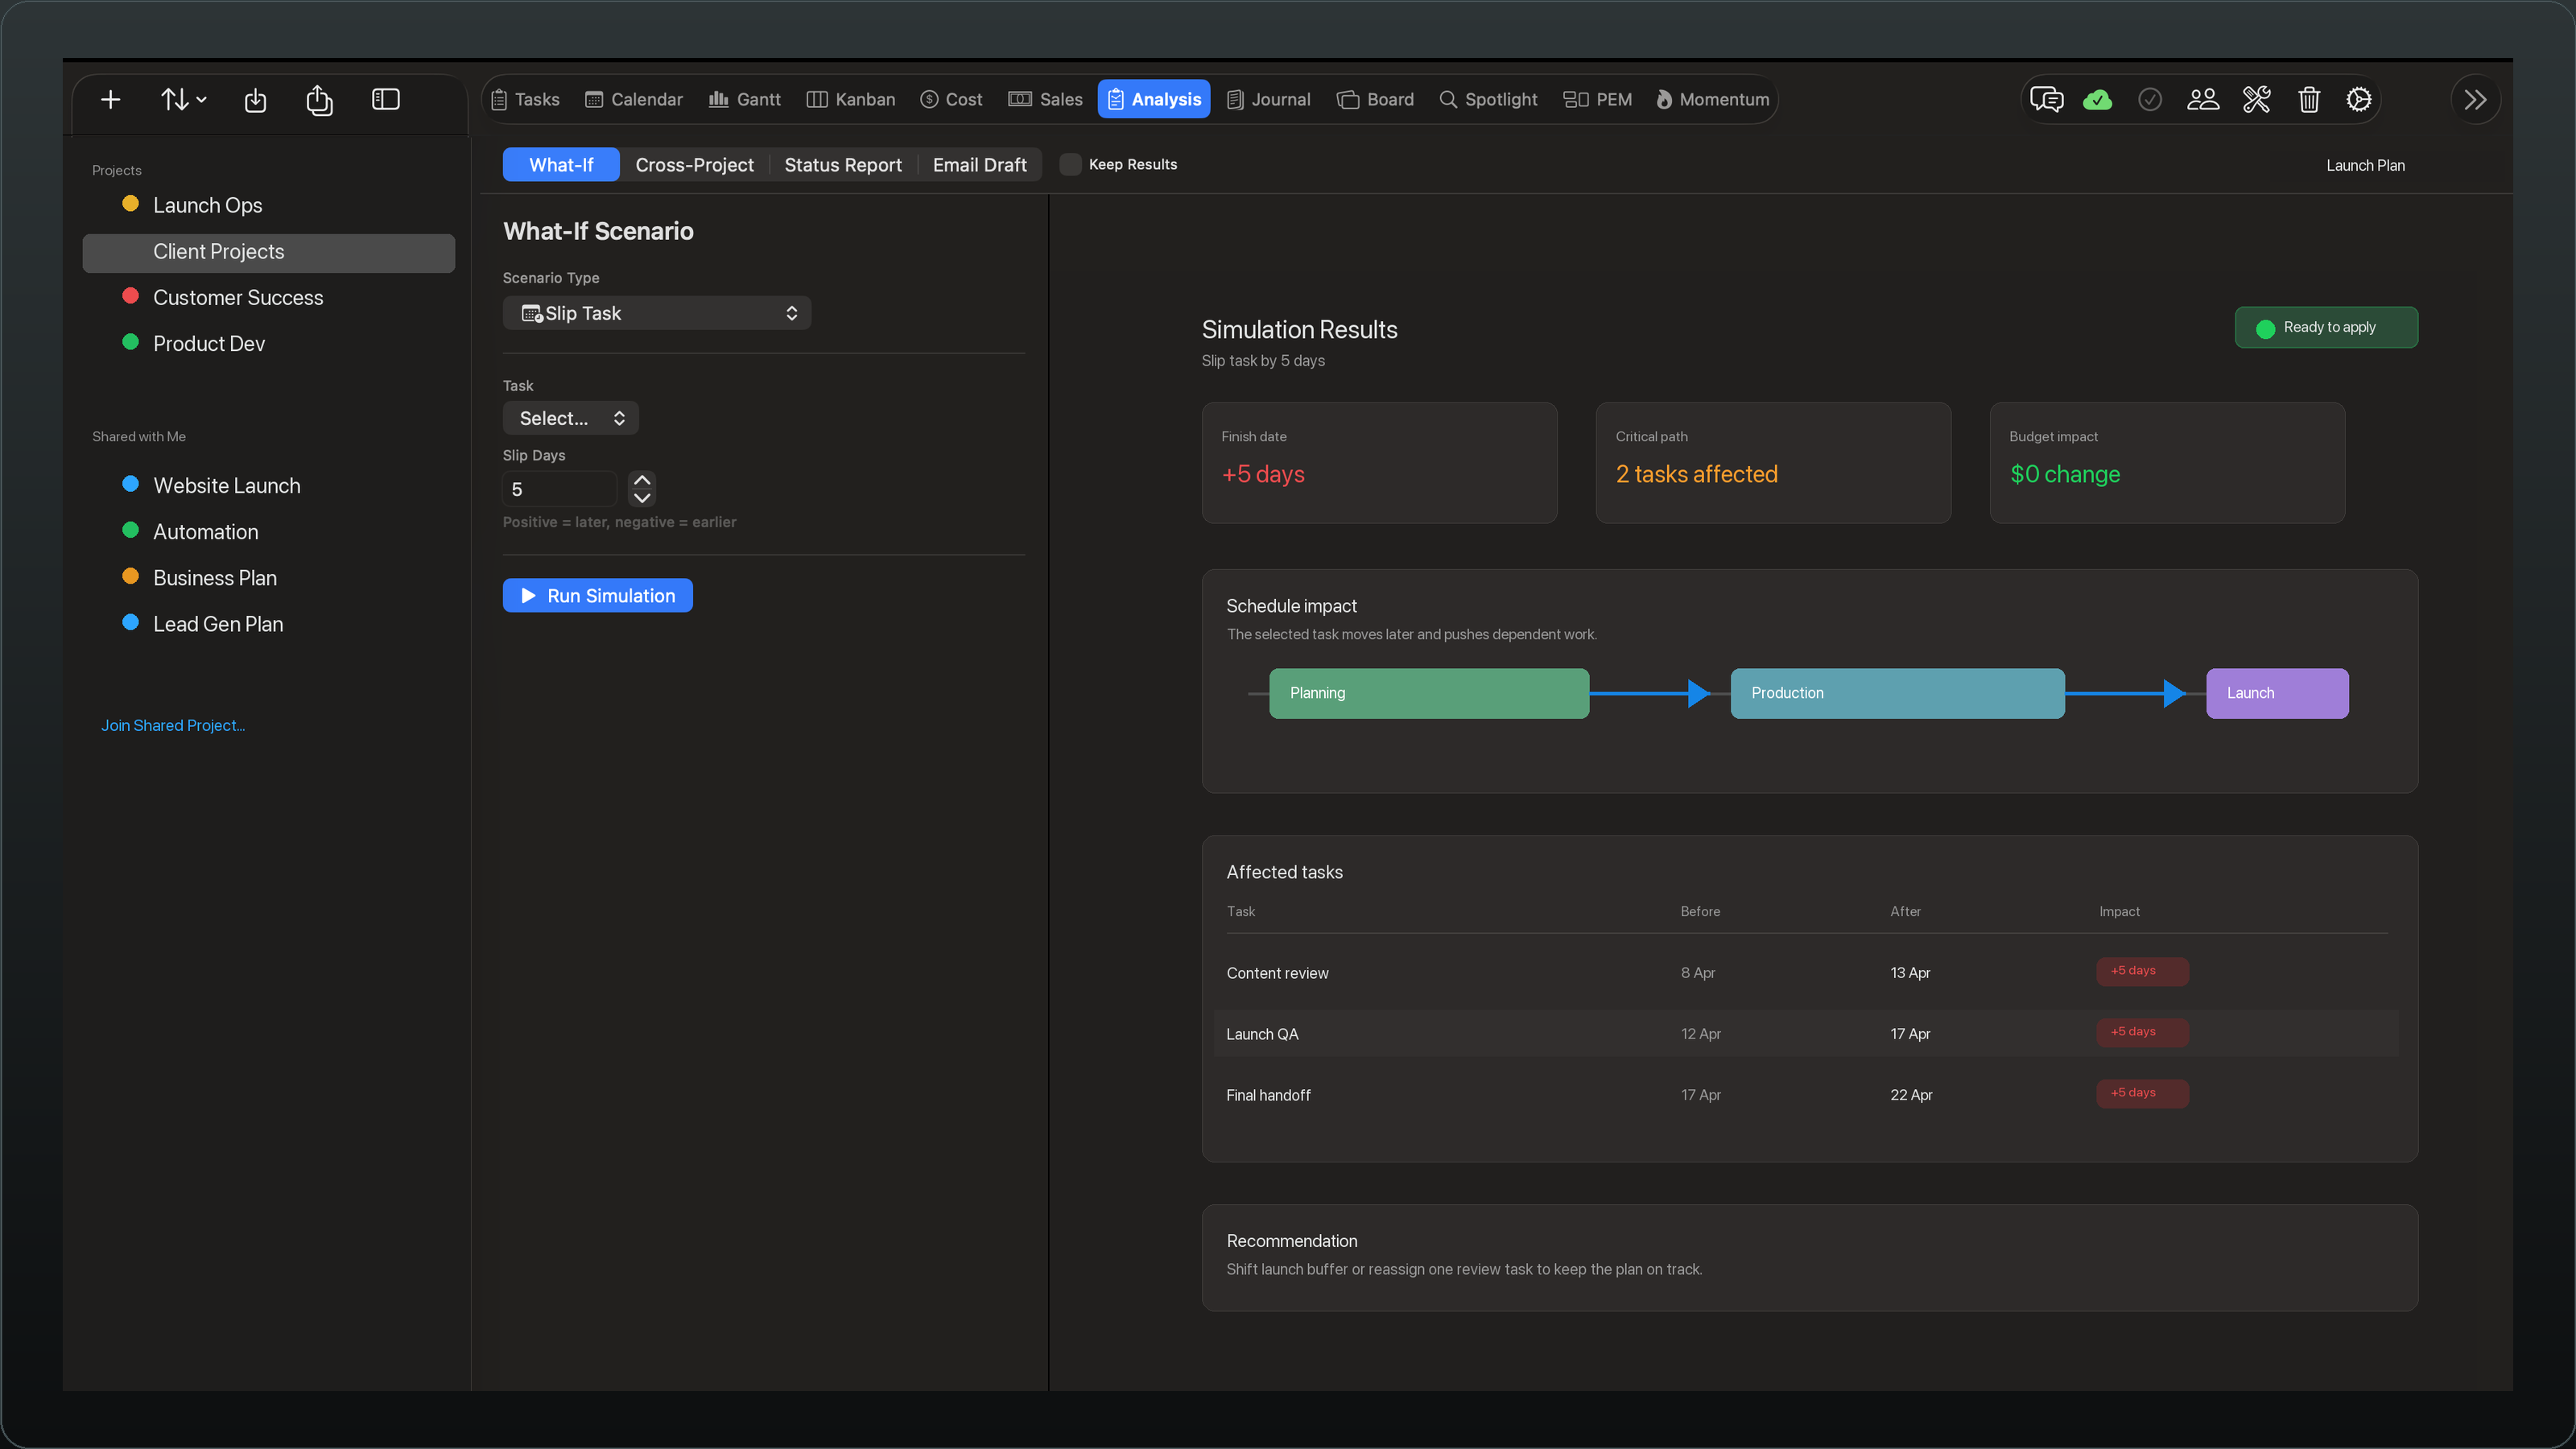Open the settings gear icon

click(x=2359, y=100)
